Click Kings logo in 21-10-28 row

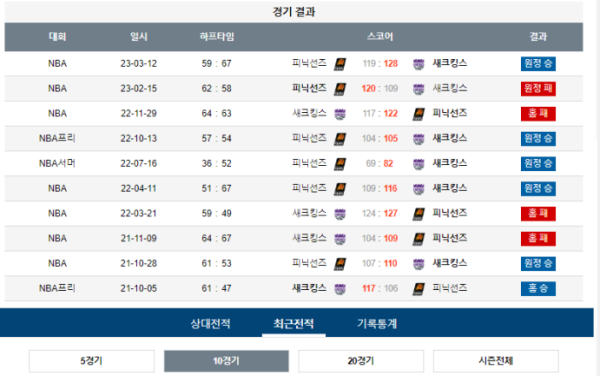(419, 264)
